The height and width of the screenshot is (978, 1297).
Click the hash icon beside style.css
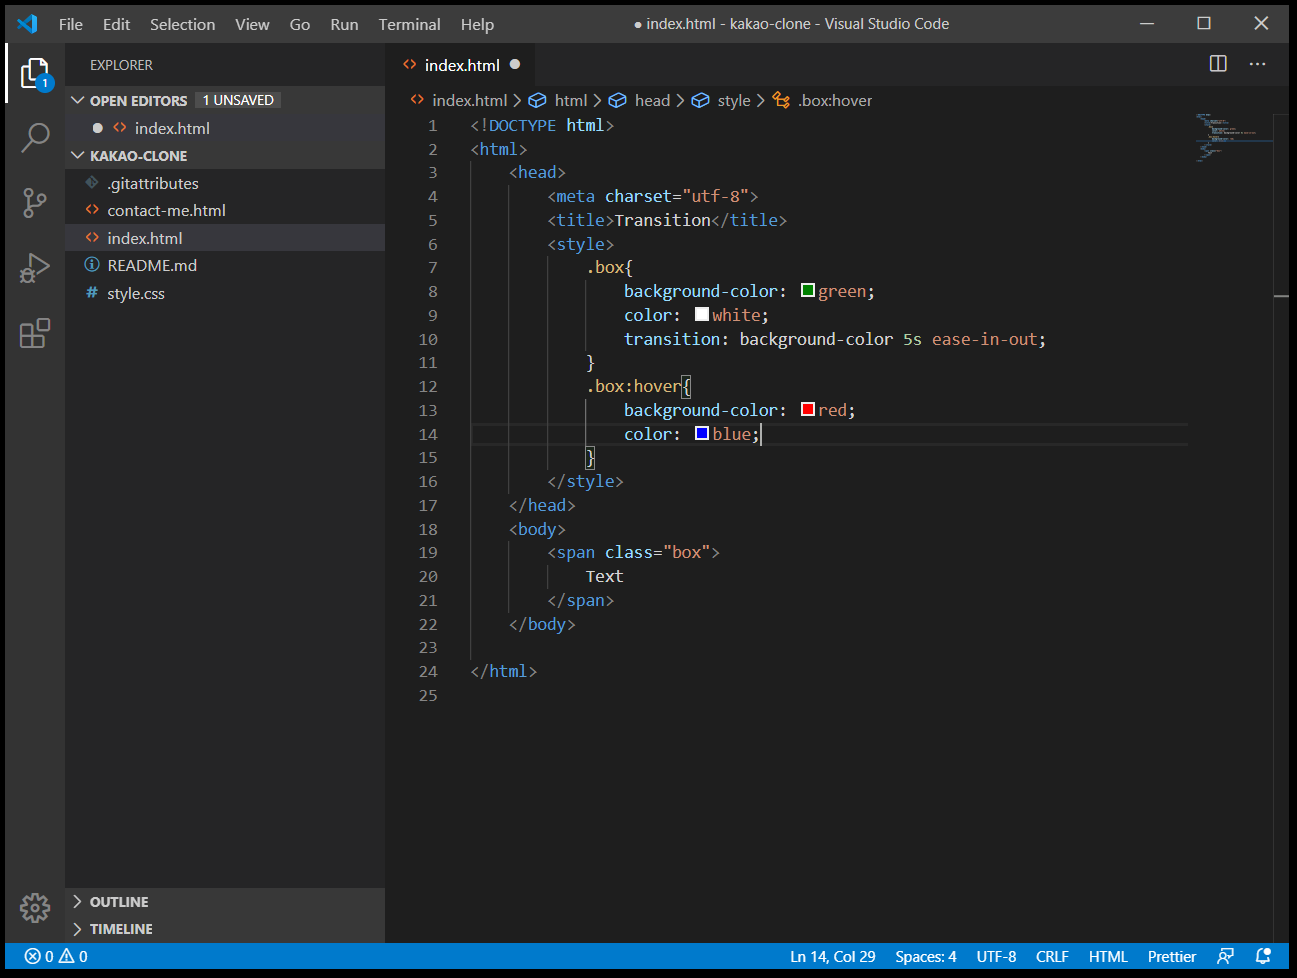click(x=92, y=293)
